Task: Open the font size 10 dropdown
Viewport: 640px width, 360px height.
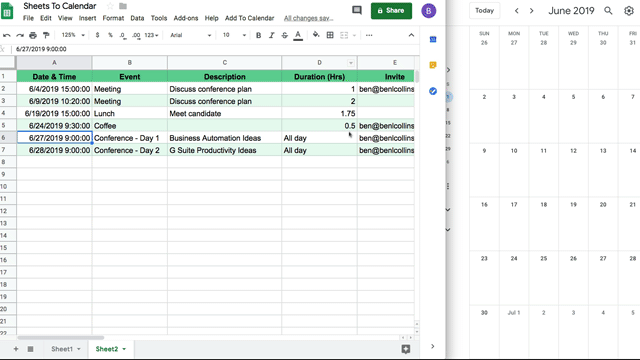Action: point(234,36)
